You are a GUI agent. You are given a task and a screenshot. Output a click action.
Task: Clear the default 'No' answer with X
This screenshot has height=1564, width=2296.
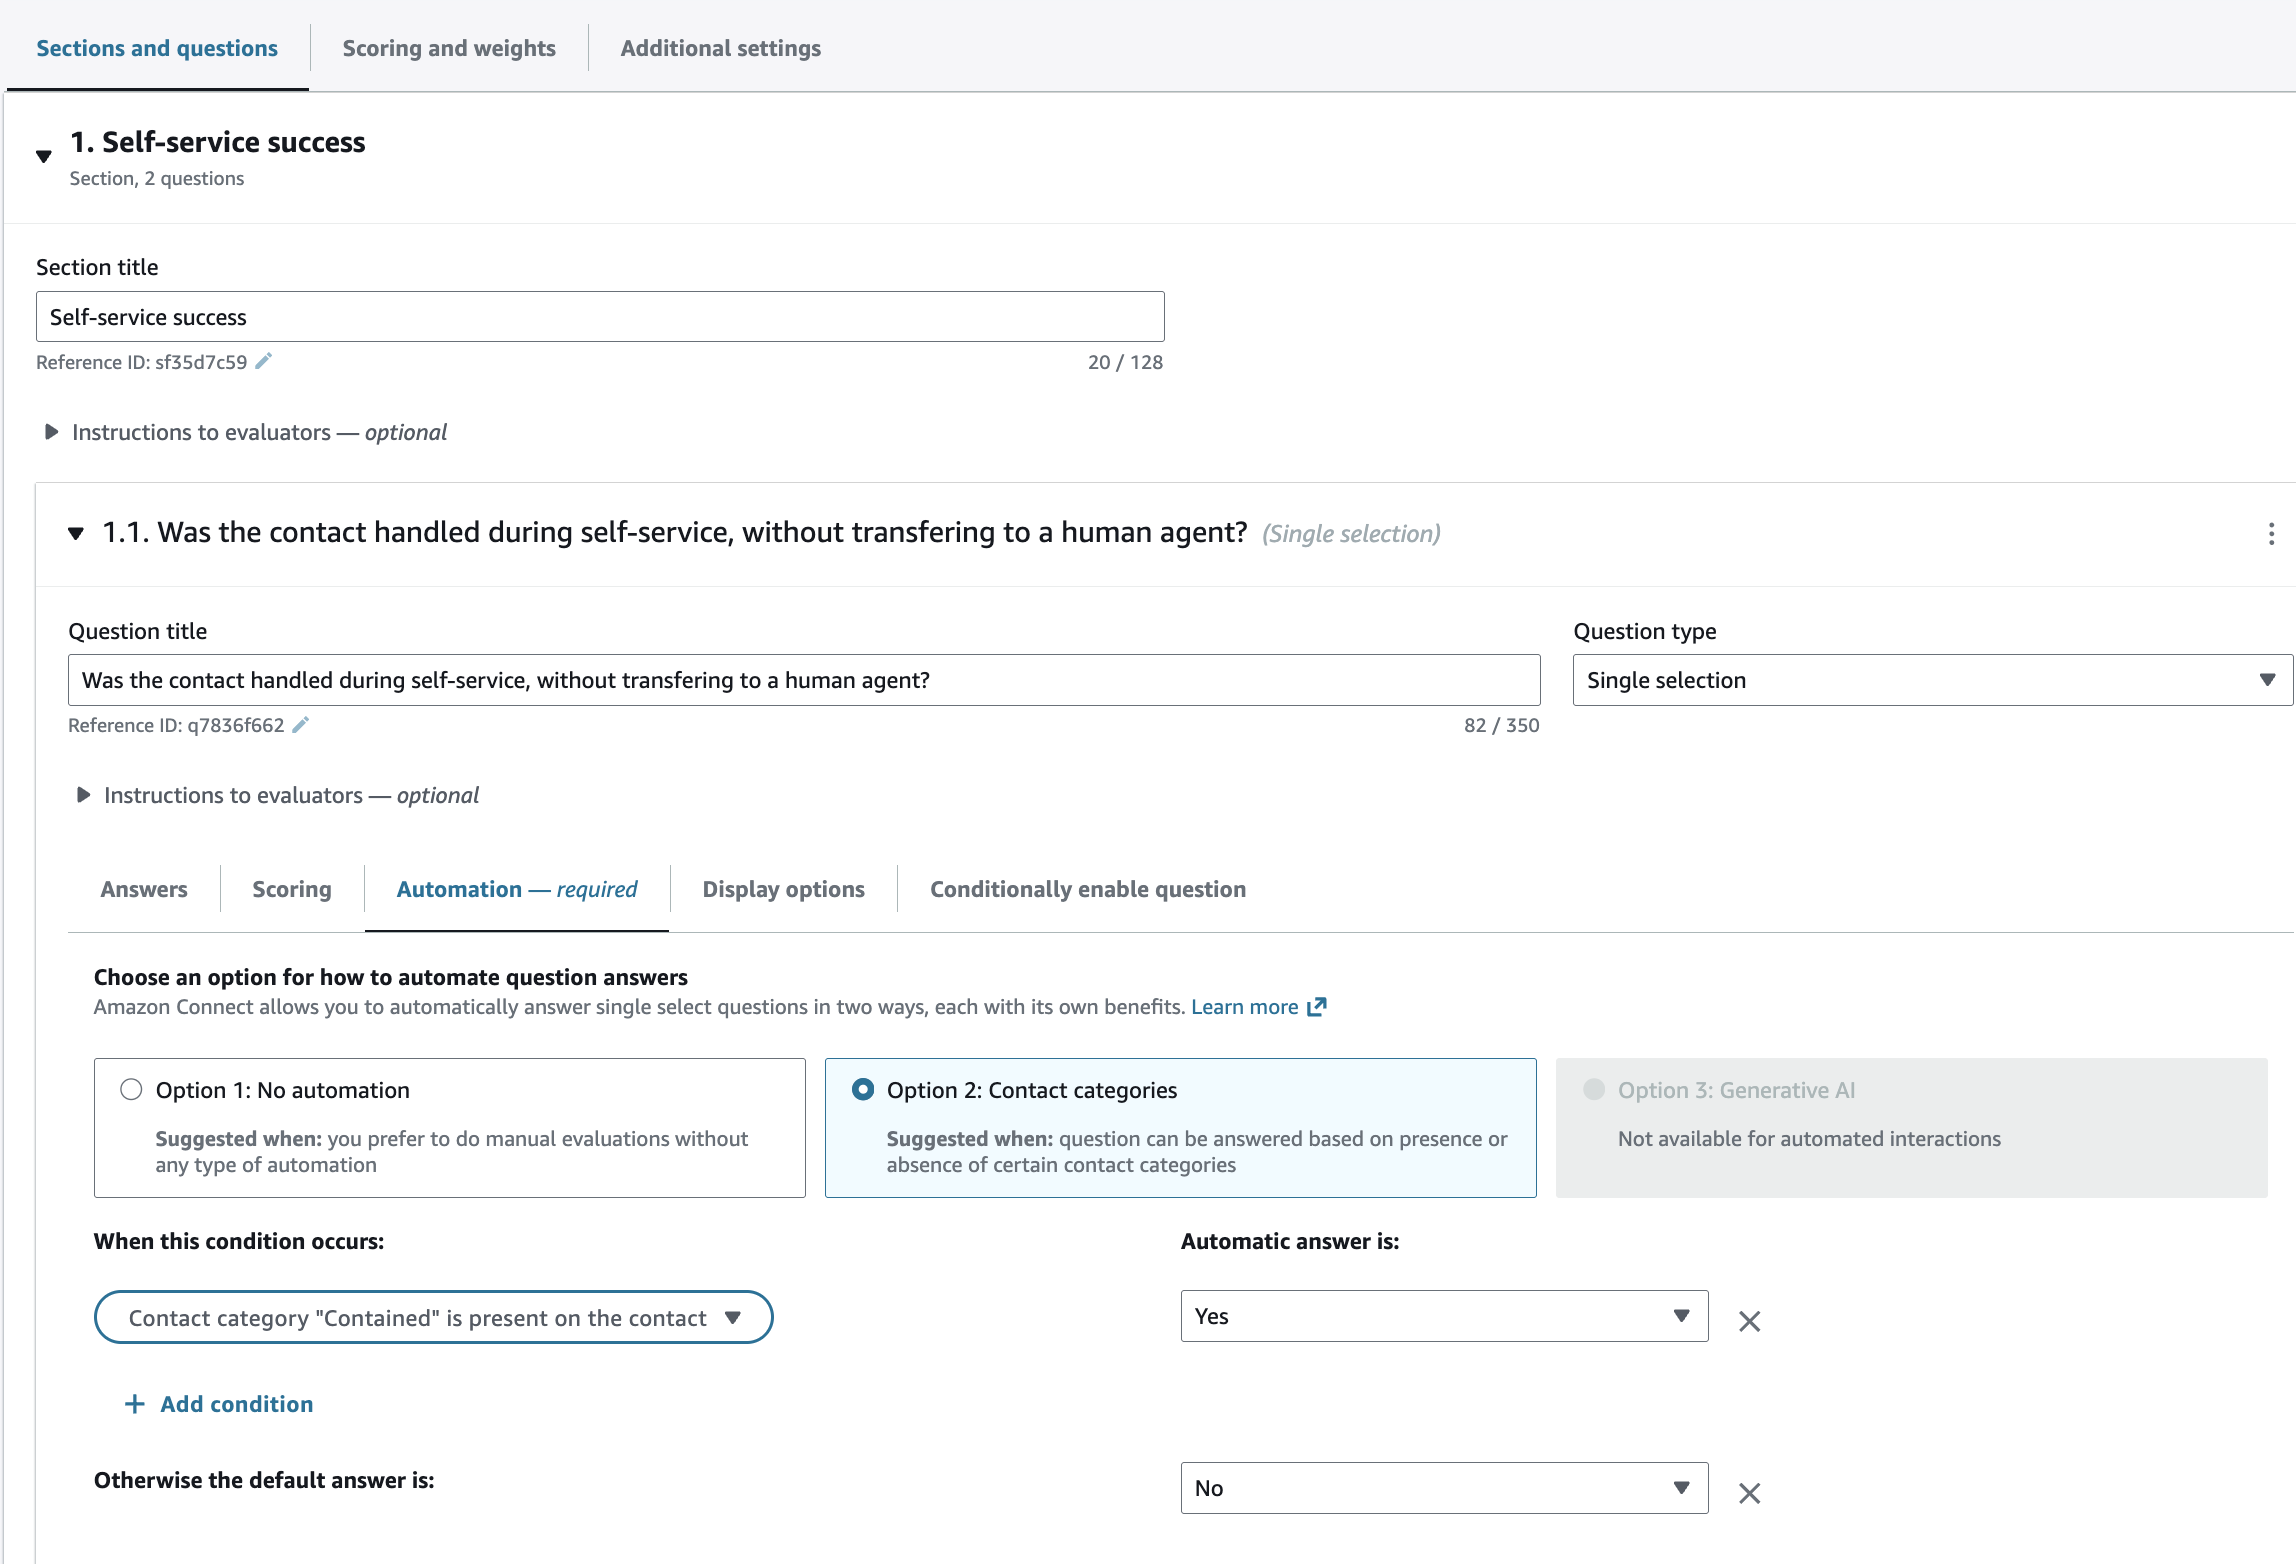[1749, 1493]
